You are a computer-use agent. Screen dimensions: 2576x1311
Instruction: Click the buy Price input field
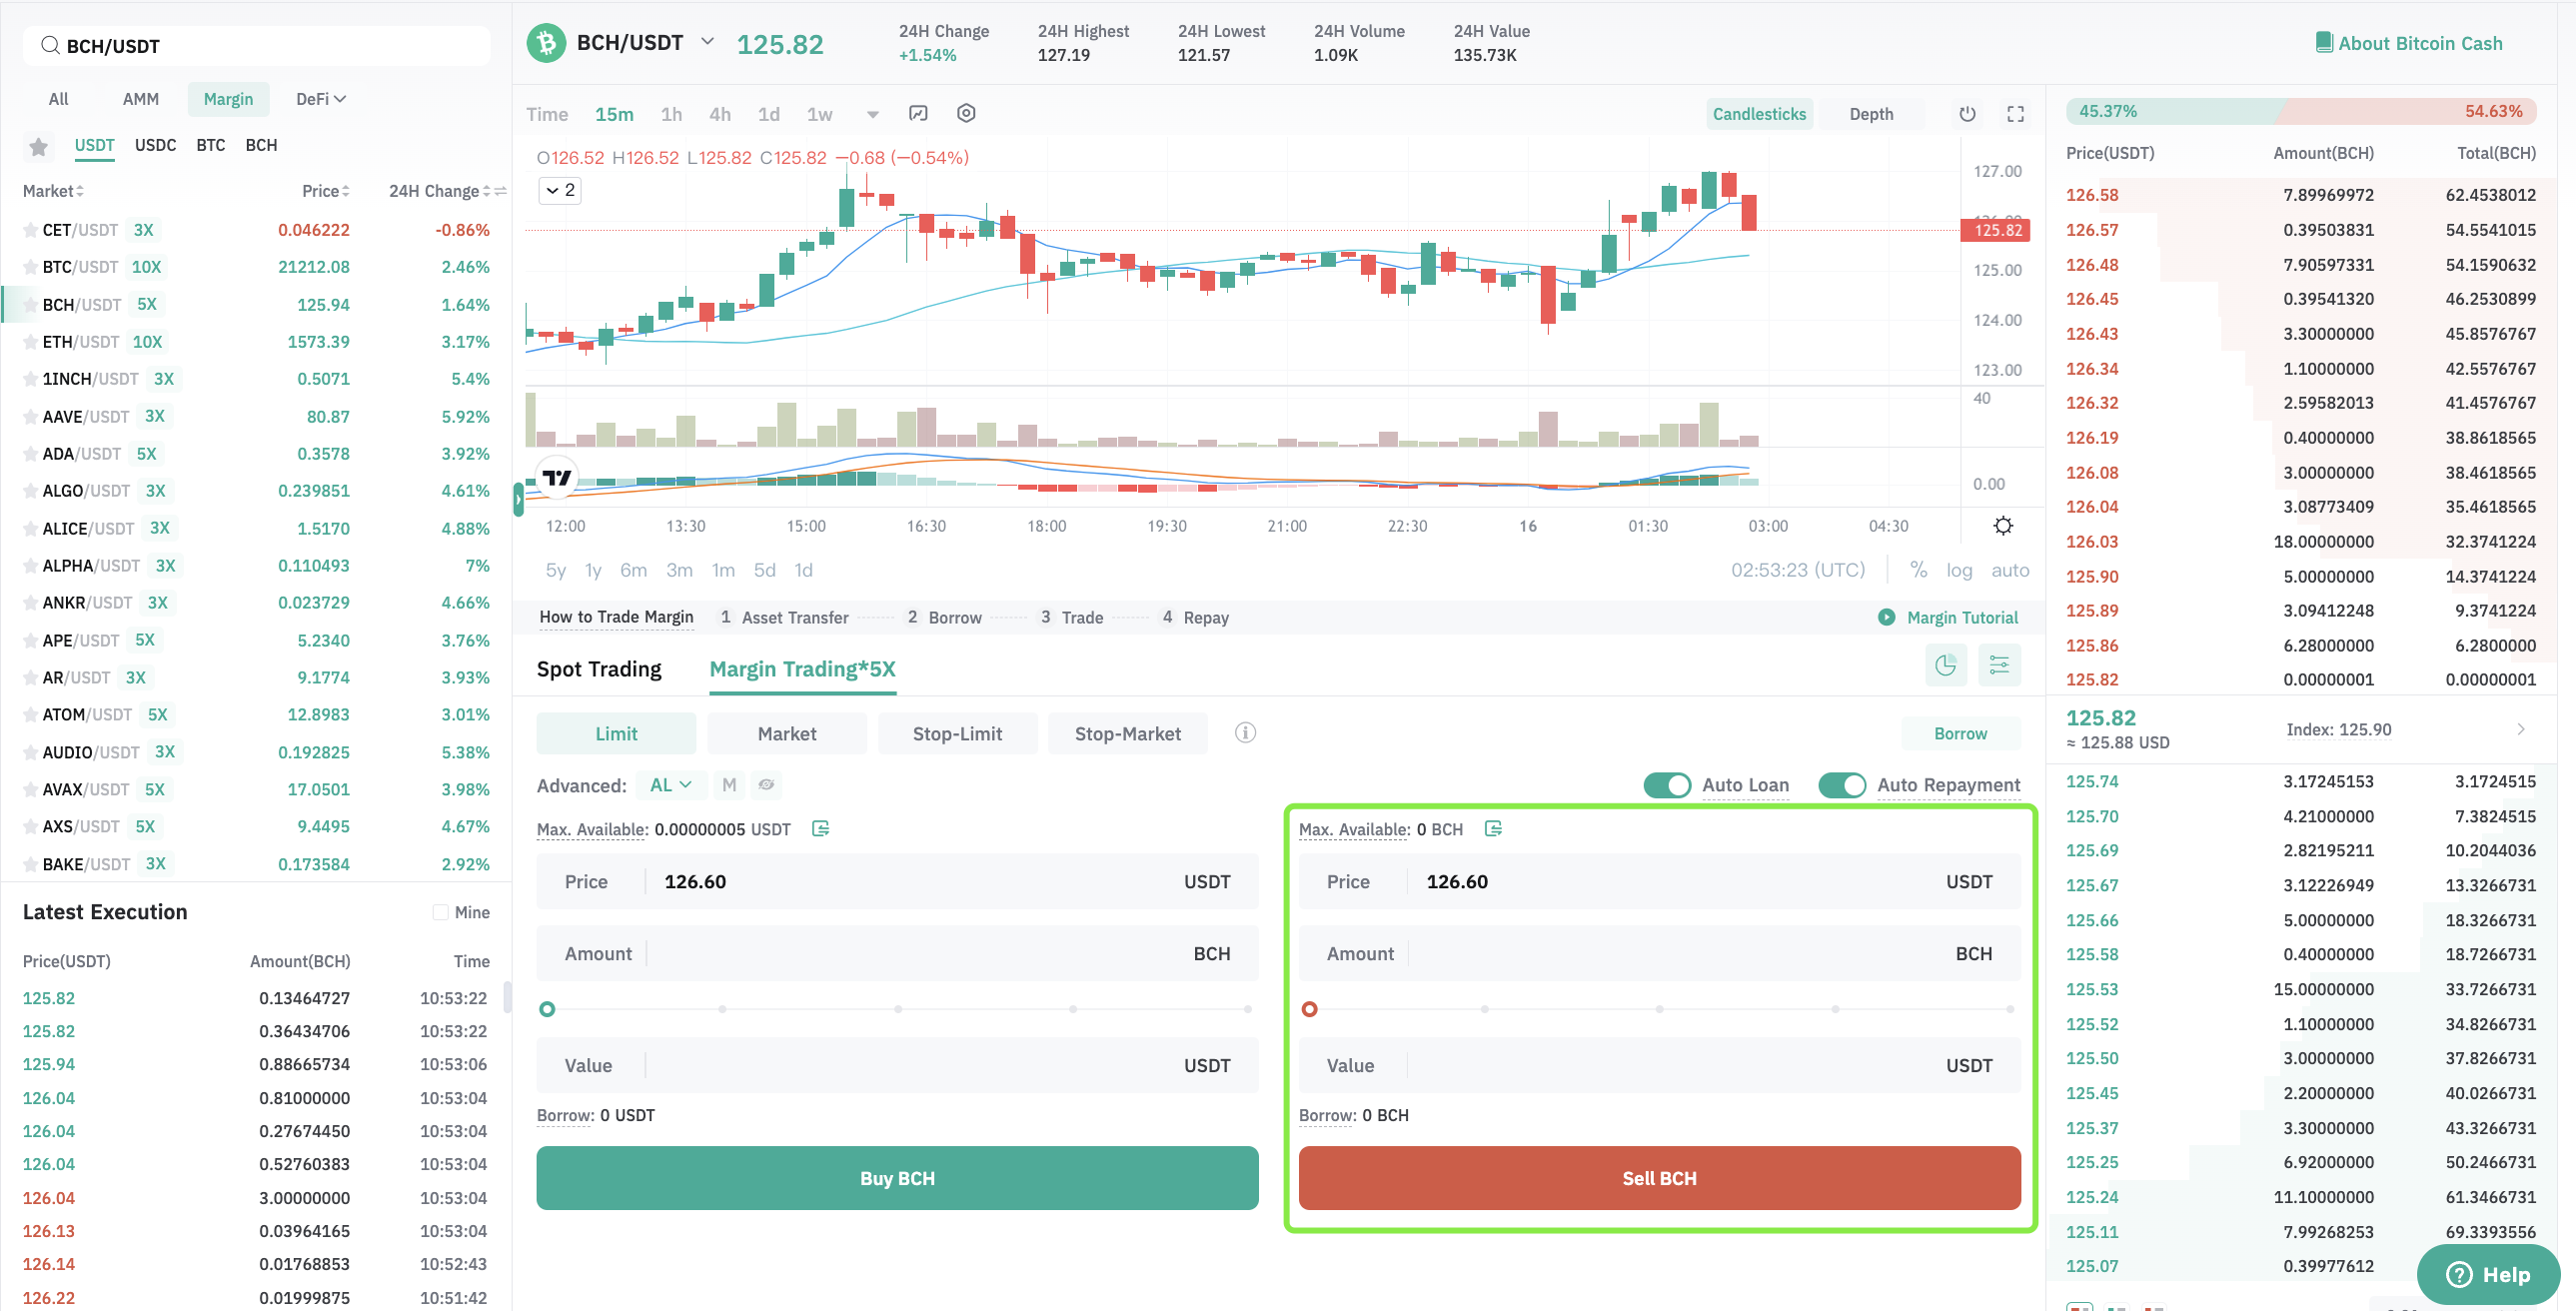[x=897, y=881]
